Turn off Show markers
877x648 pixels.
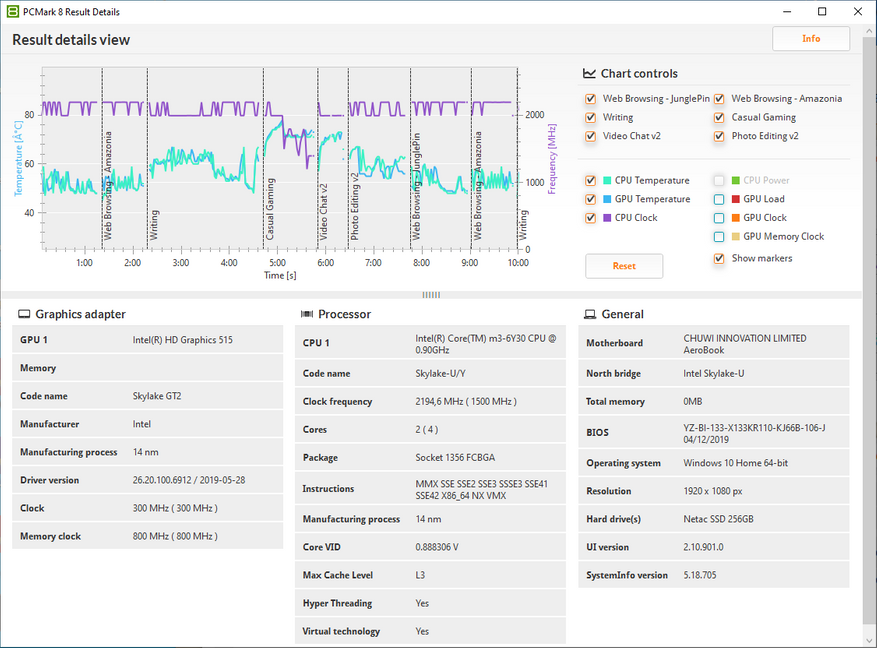pyautogui.click(x=720, y=259)
